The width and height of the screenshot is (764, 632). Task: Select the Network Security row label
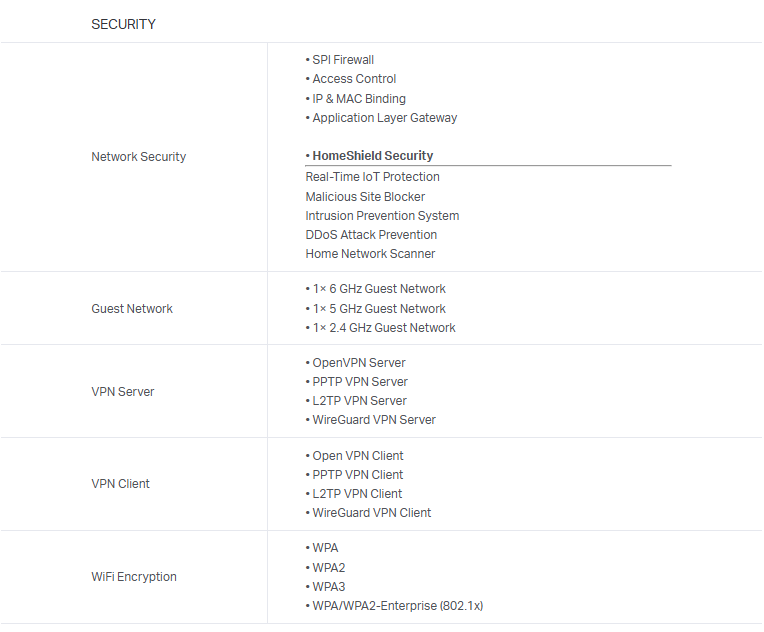coord(138,157)
